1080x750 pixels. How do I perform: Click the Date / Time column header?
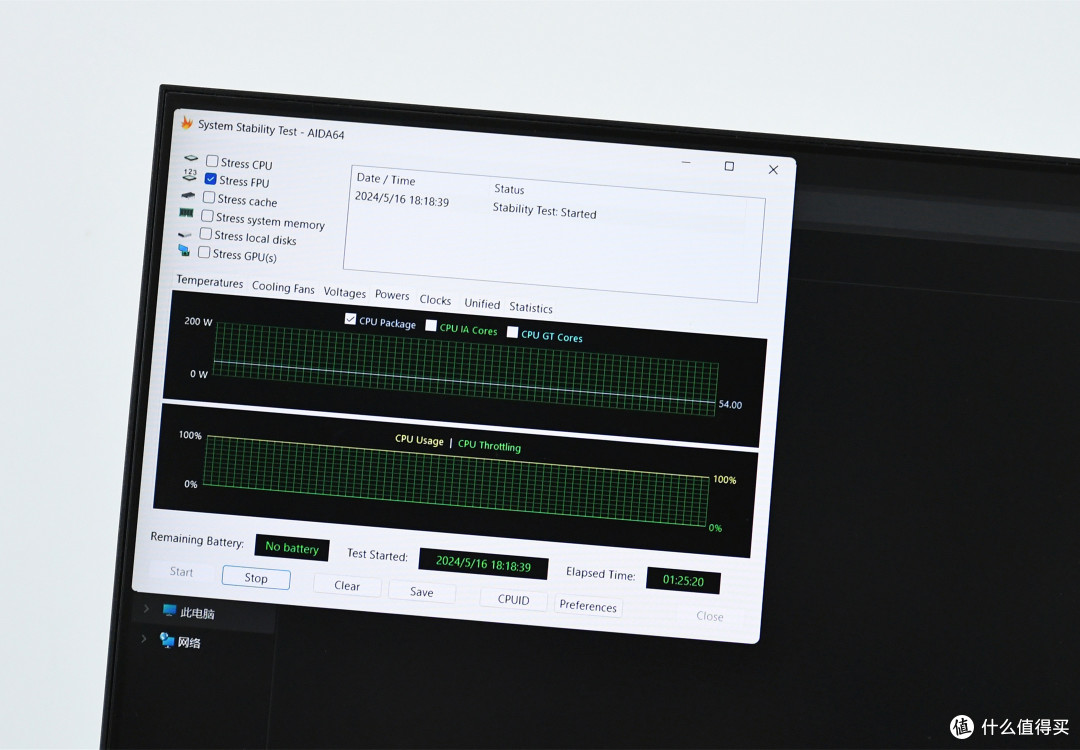[386, 179]
